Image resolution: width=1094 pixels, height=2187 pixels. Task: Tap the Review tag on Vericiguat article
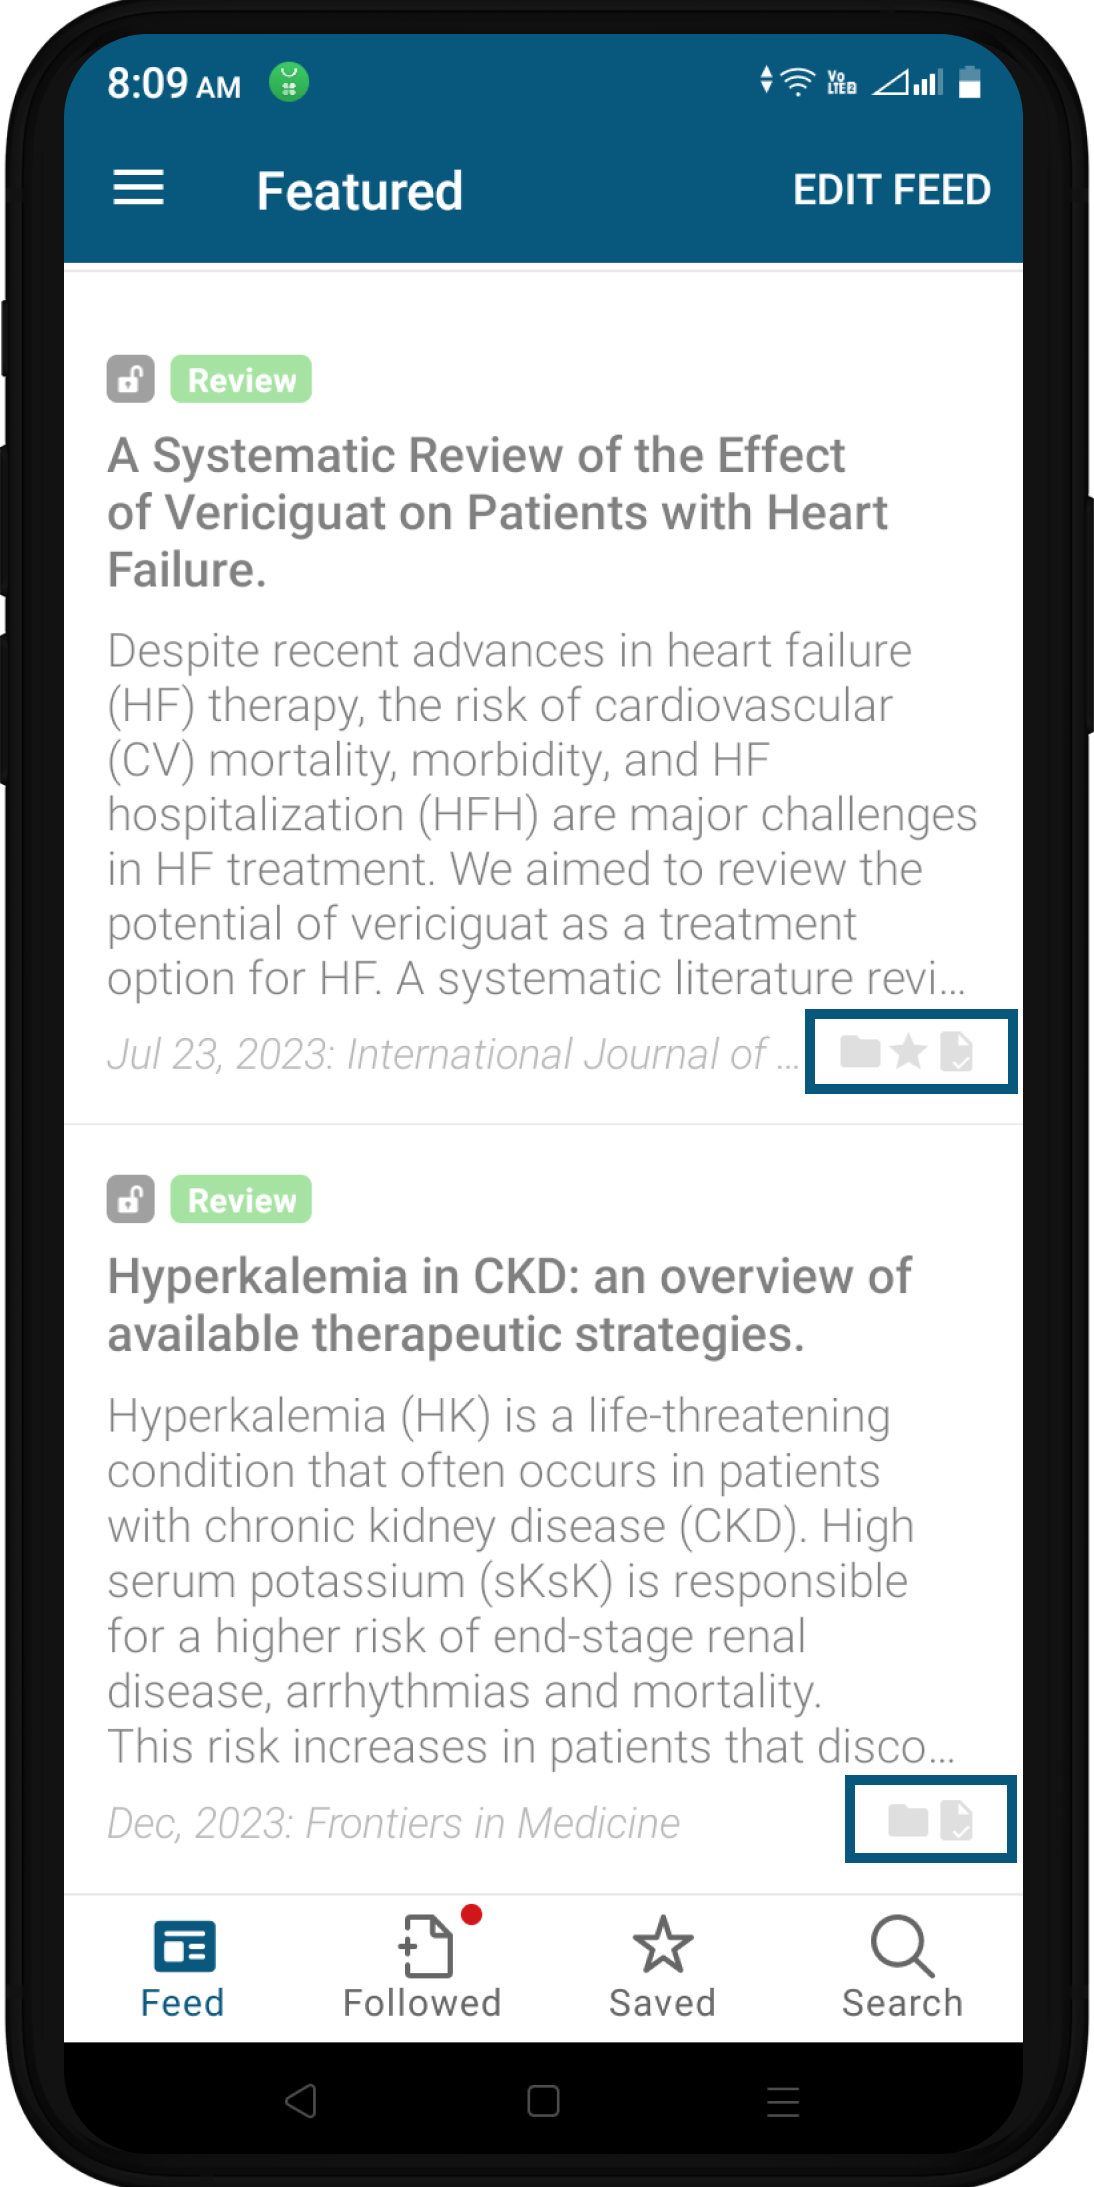tap(241, 380)
